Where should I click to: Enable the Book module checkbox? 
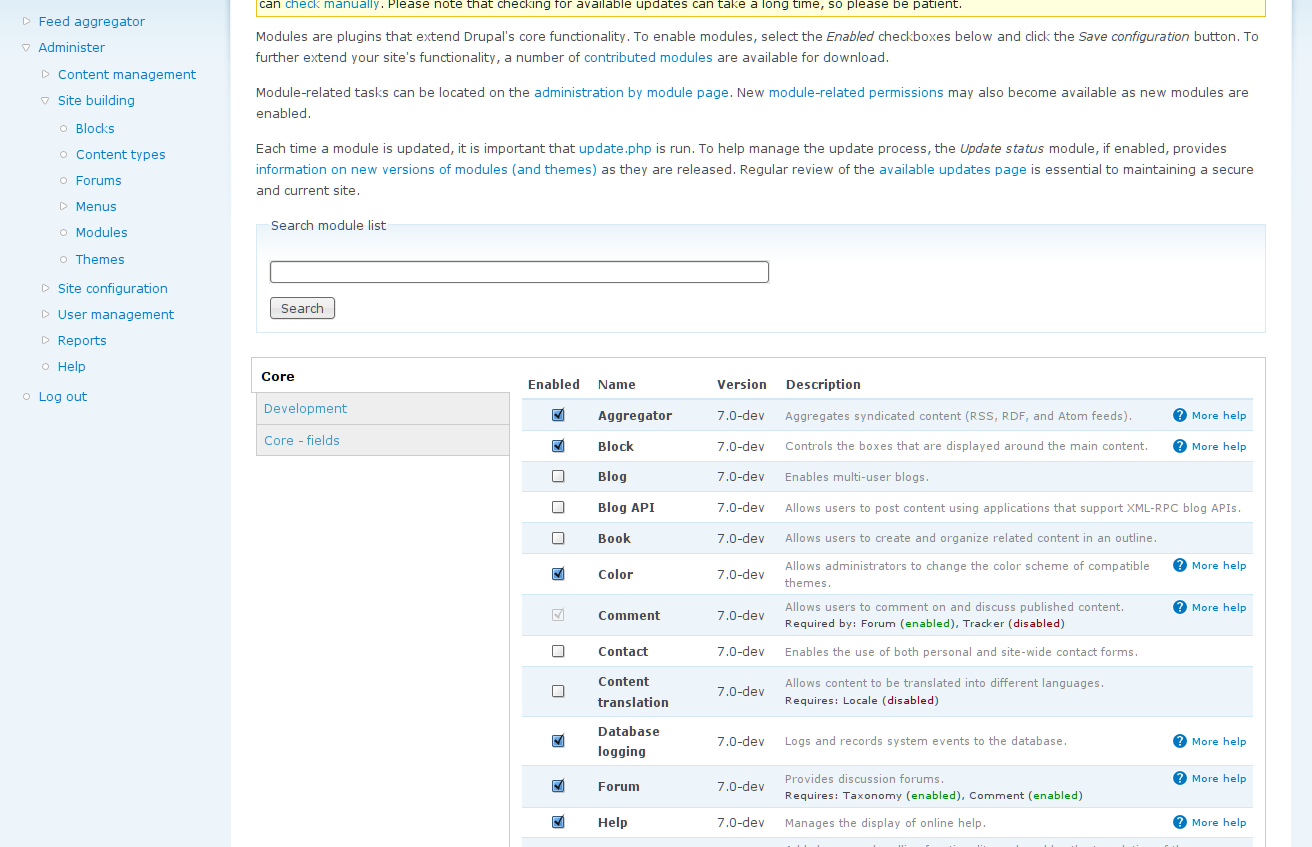(x=558, y=538)
